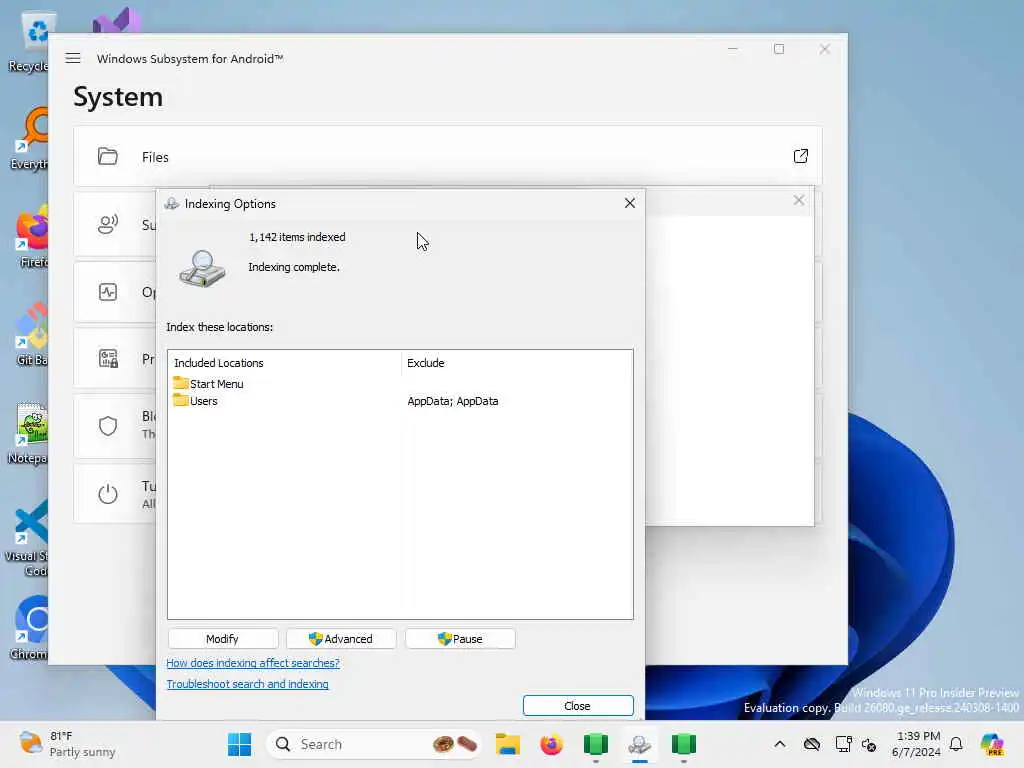Image resolution: width=1024 pixels, height=768 pixels.
Task: Click the Subsystem resources person icon
Action: pyautogui.click(x=108, y=225)
